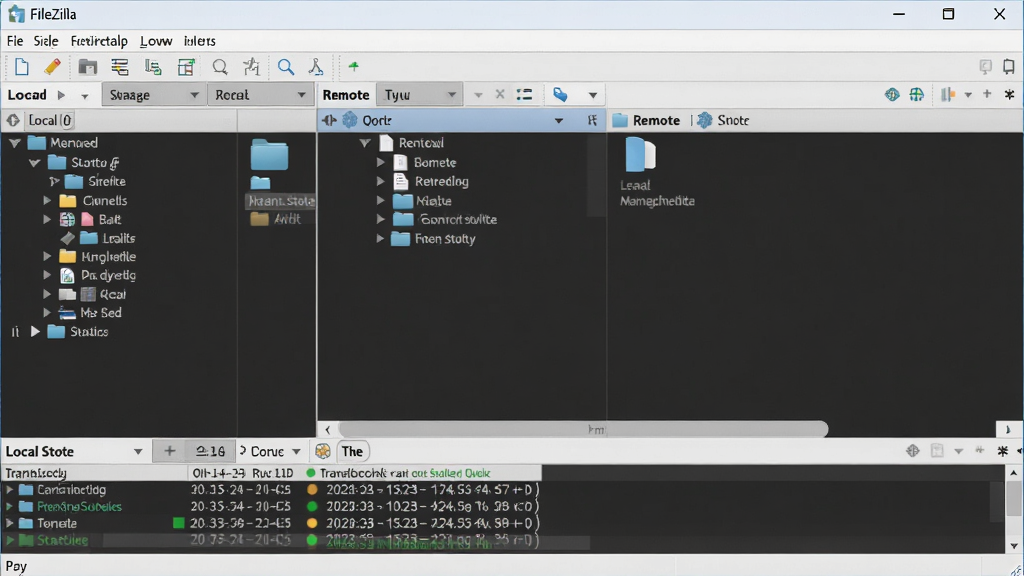
Task: Open the Iulers menu
Action: click(x=199, y=41)
